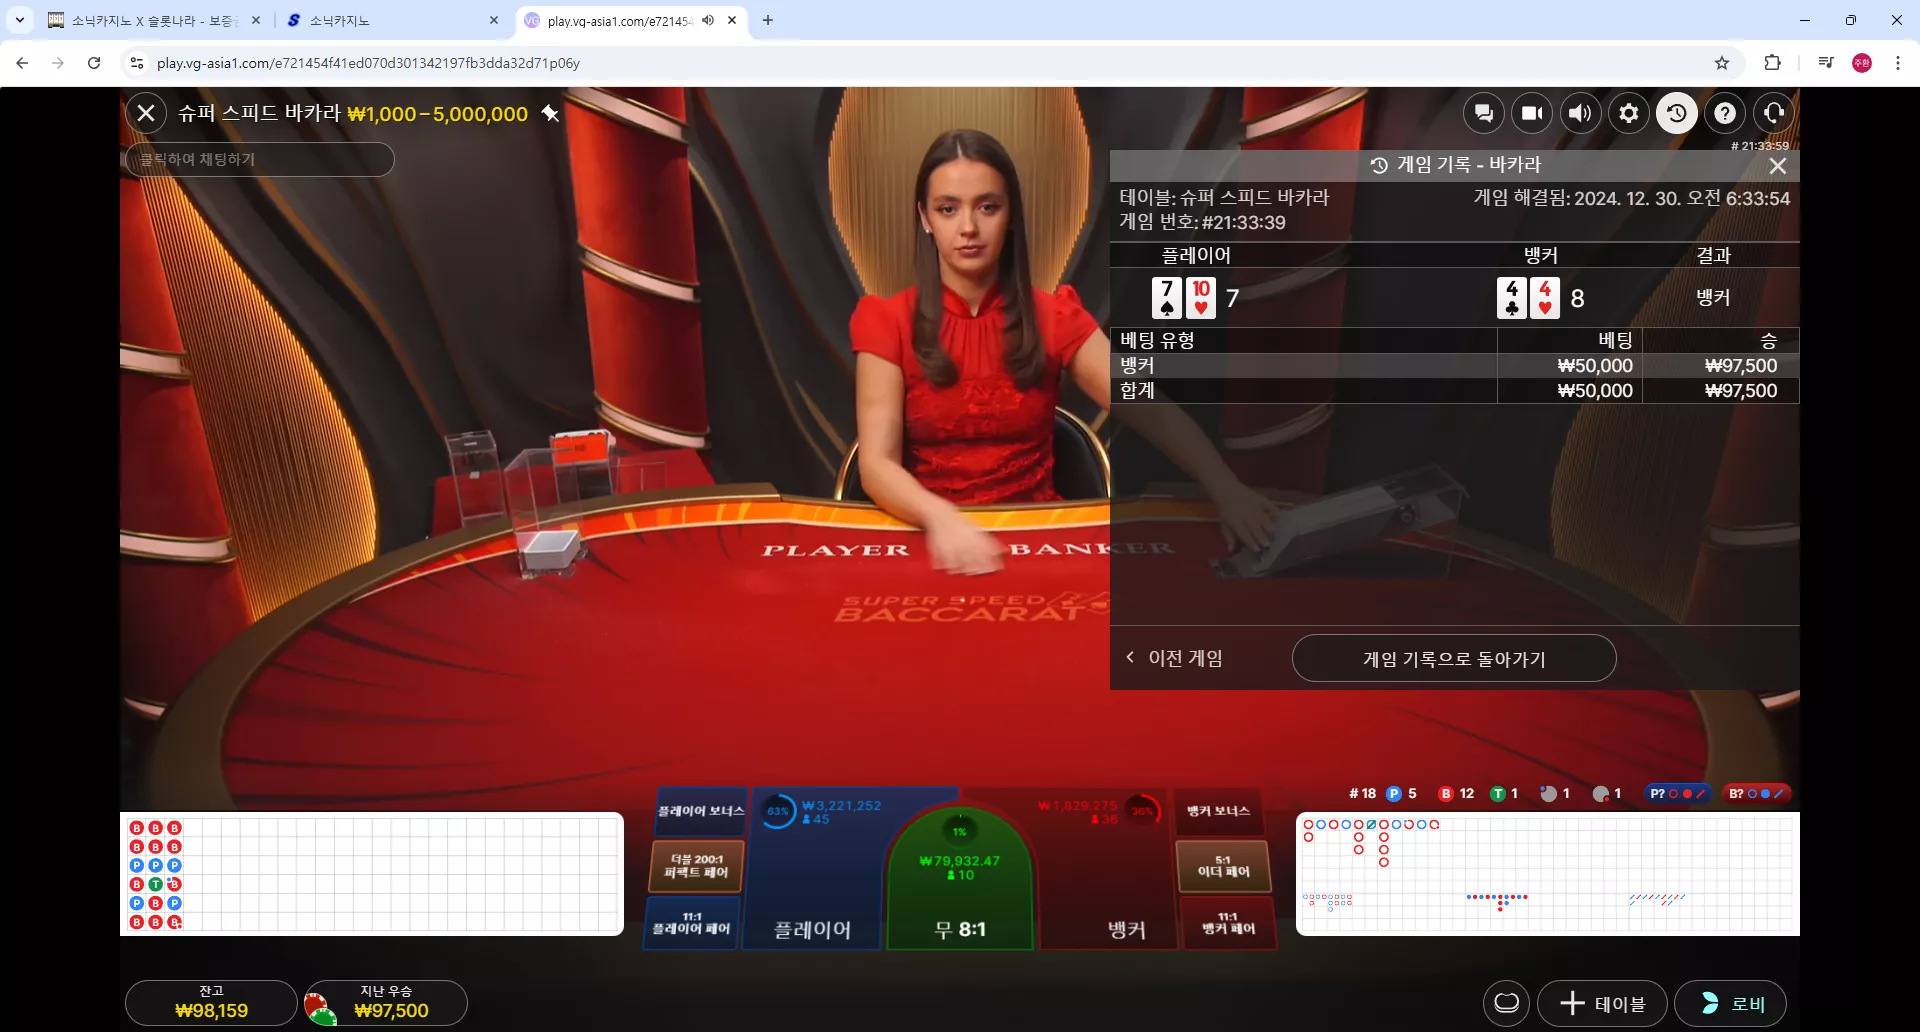Open game settings gear icon
This screenshot has height=1032, width=1920.
(1629, 113)
